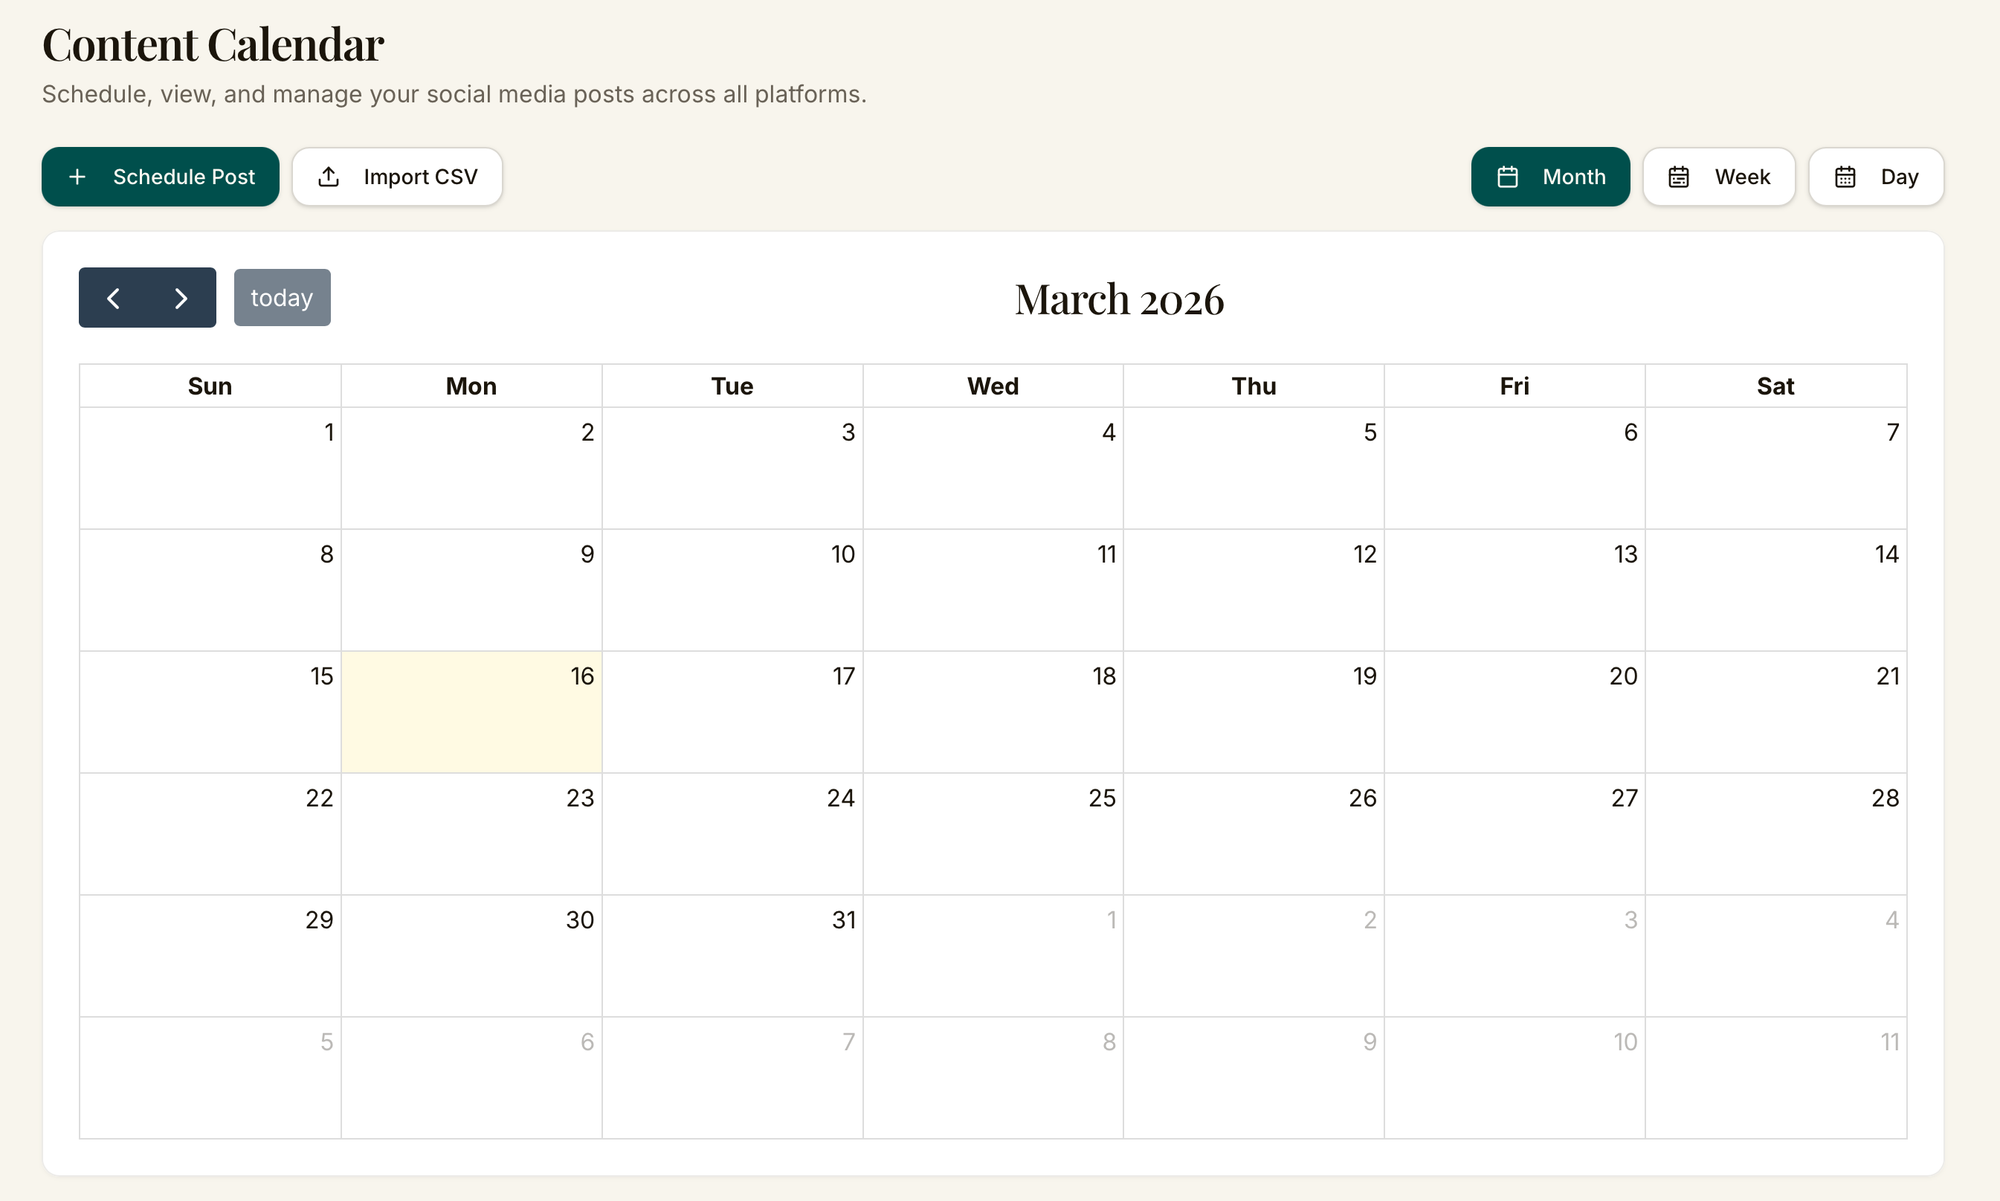
Task: Click the upload icon beside Import CSV
Action: 330,176
